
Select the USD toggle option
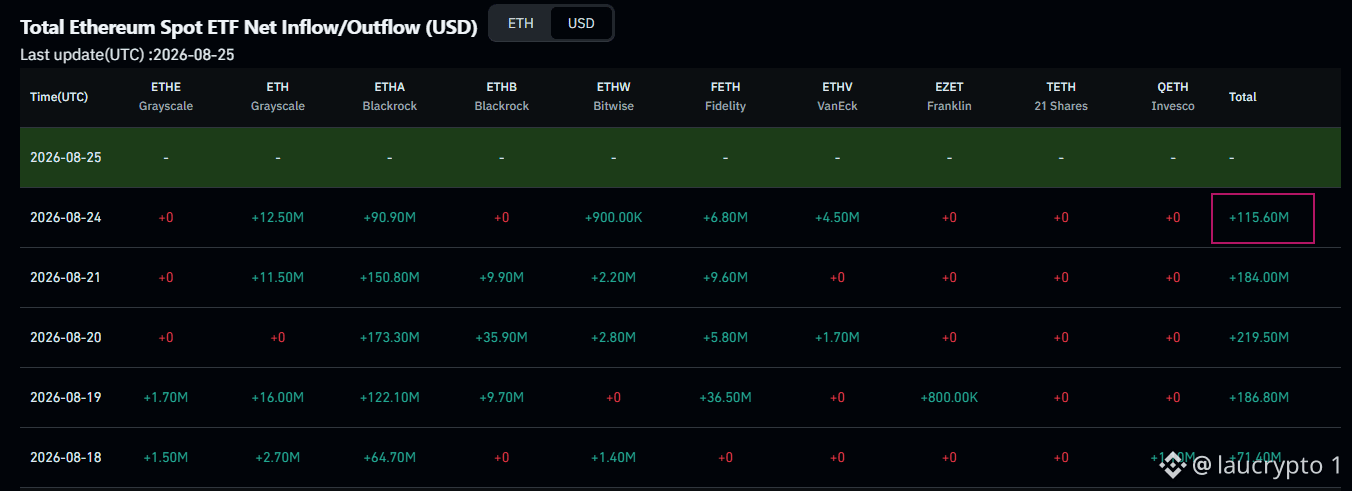click(x=581, y=23)
